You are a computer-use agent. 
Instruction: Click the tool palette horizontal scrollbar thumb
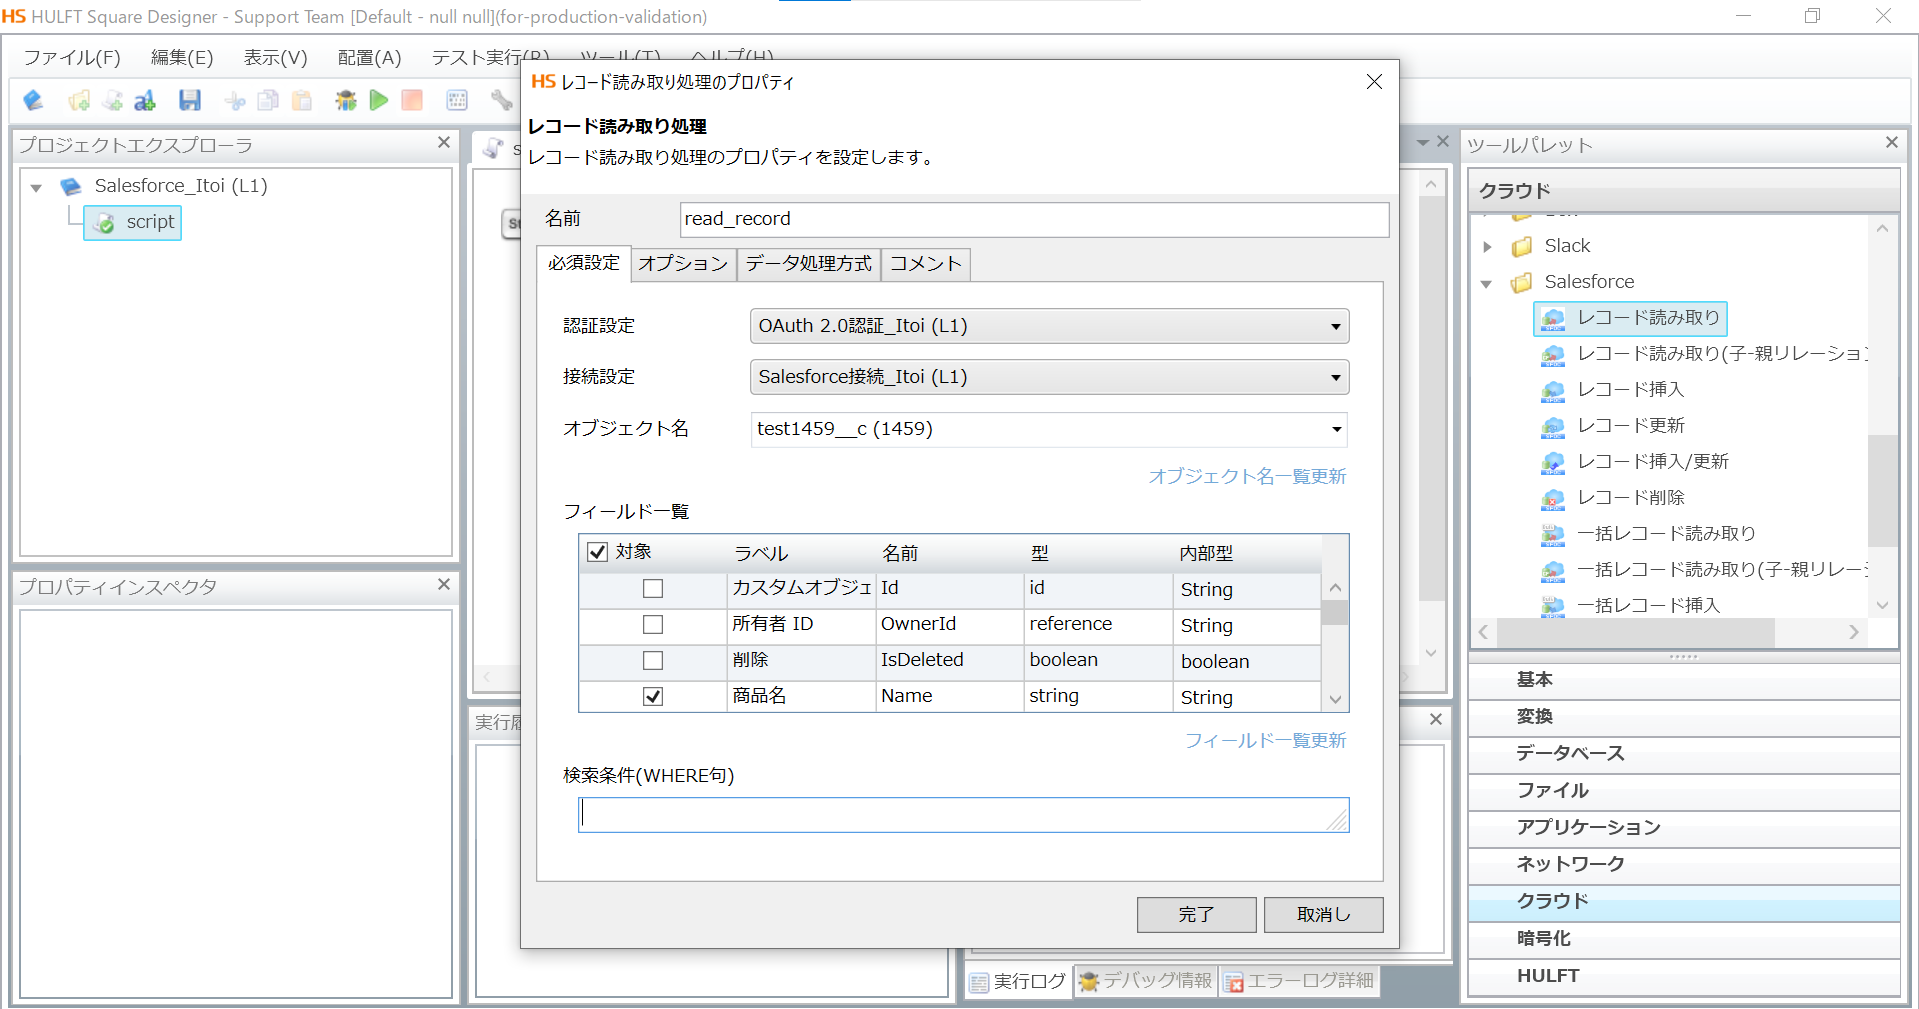[1636, 632]
